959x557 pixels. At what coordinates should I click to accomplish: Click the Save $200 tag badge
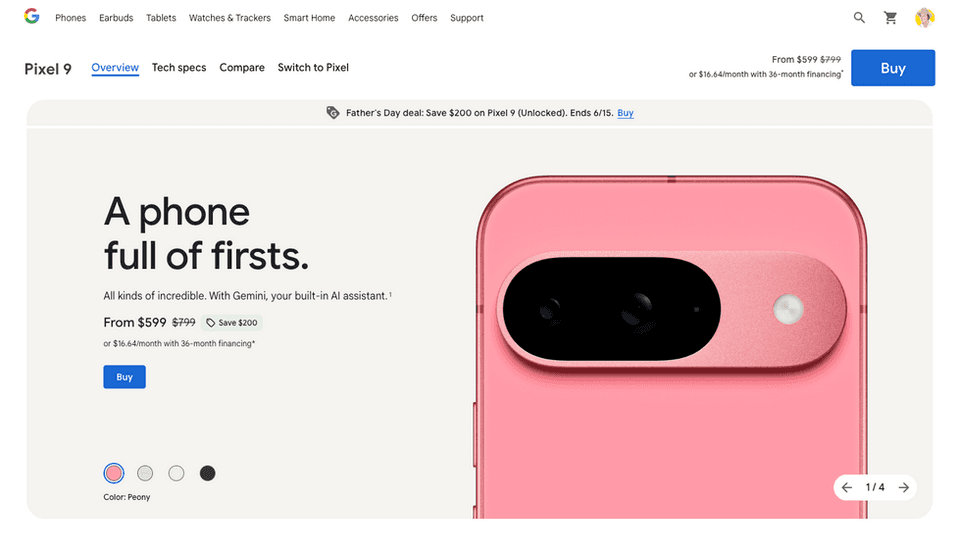(x=232, y=323)
